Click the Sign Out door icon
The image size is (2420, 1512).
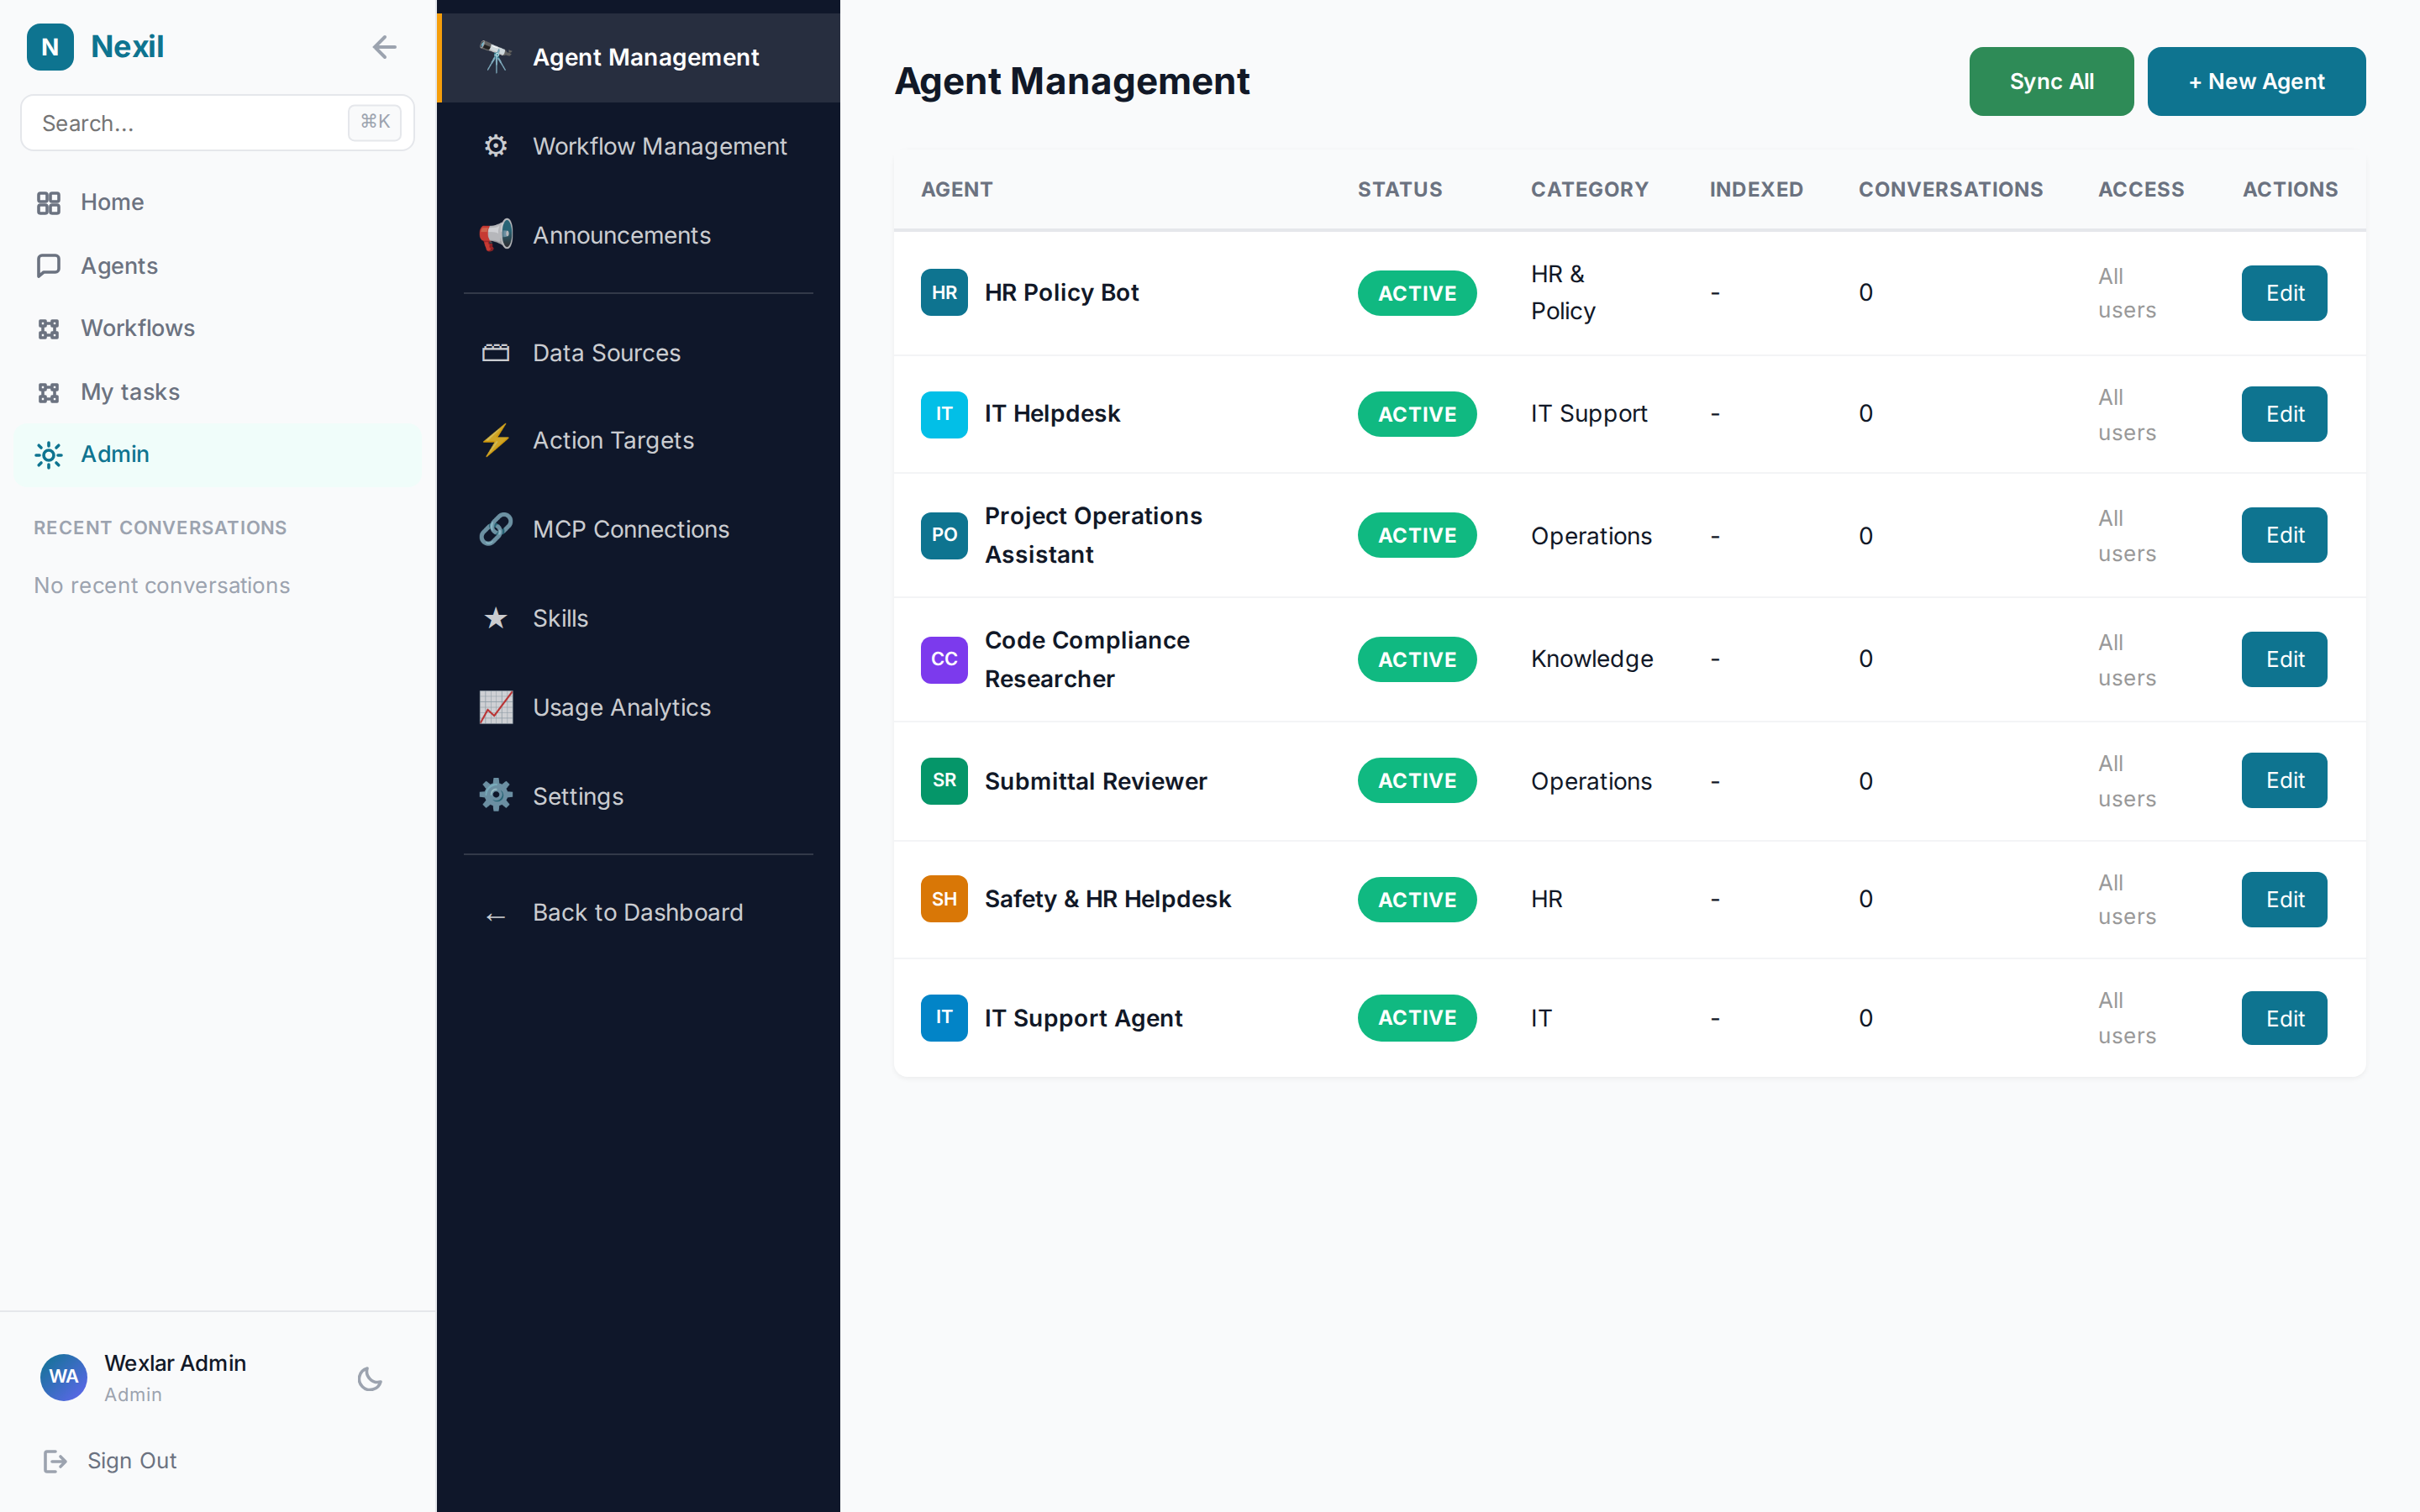[55, 1461]
